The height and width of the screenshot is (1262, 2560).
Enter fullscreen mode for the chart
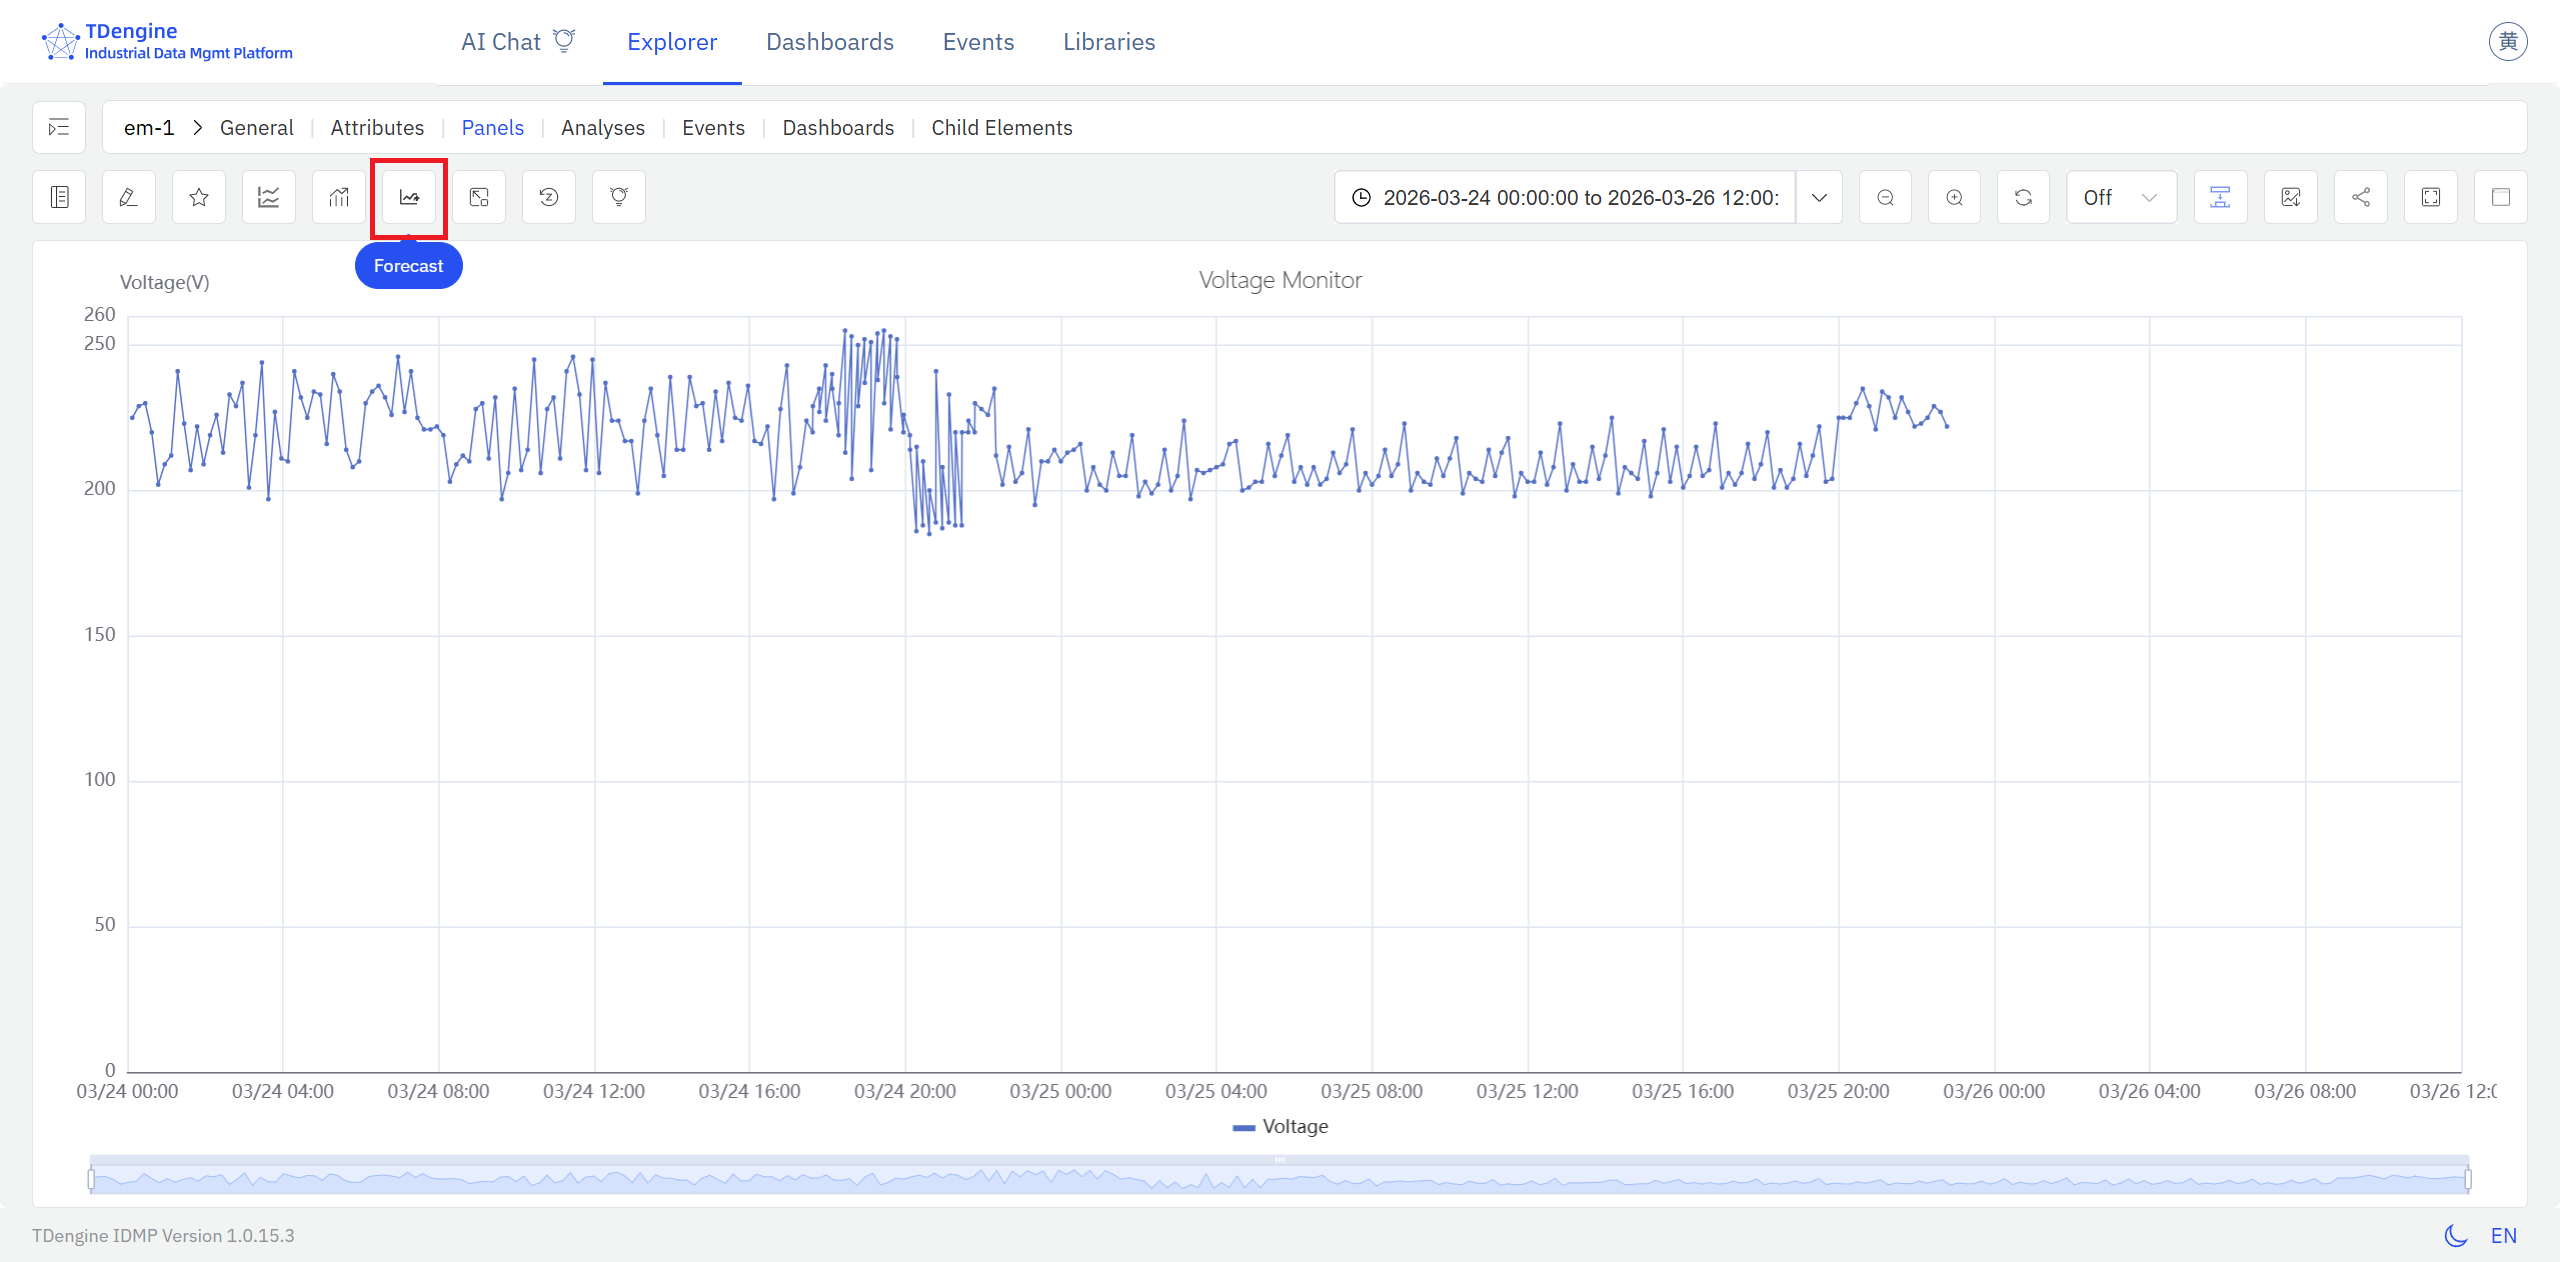click(x=2432, y=197)
